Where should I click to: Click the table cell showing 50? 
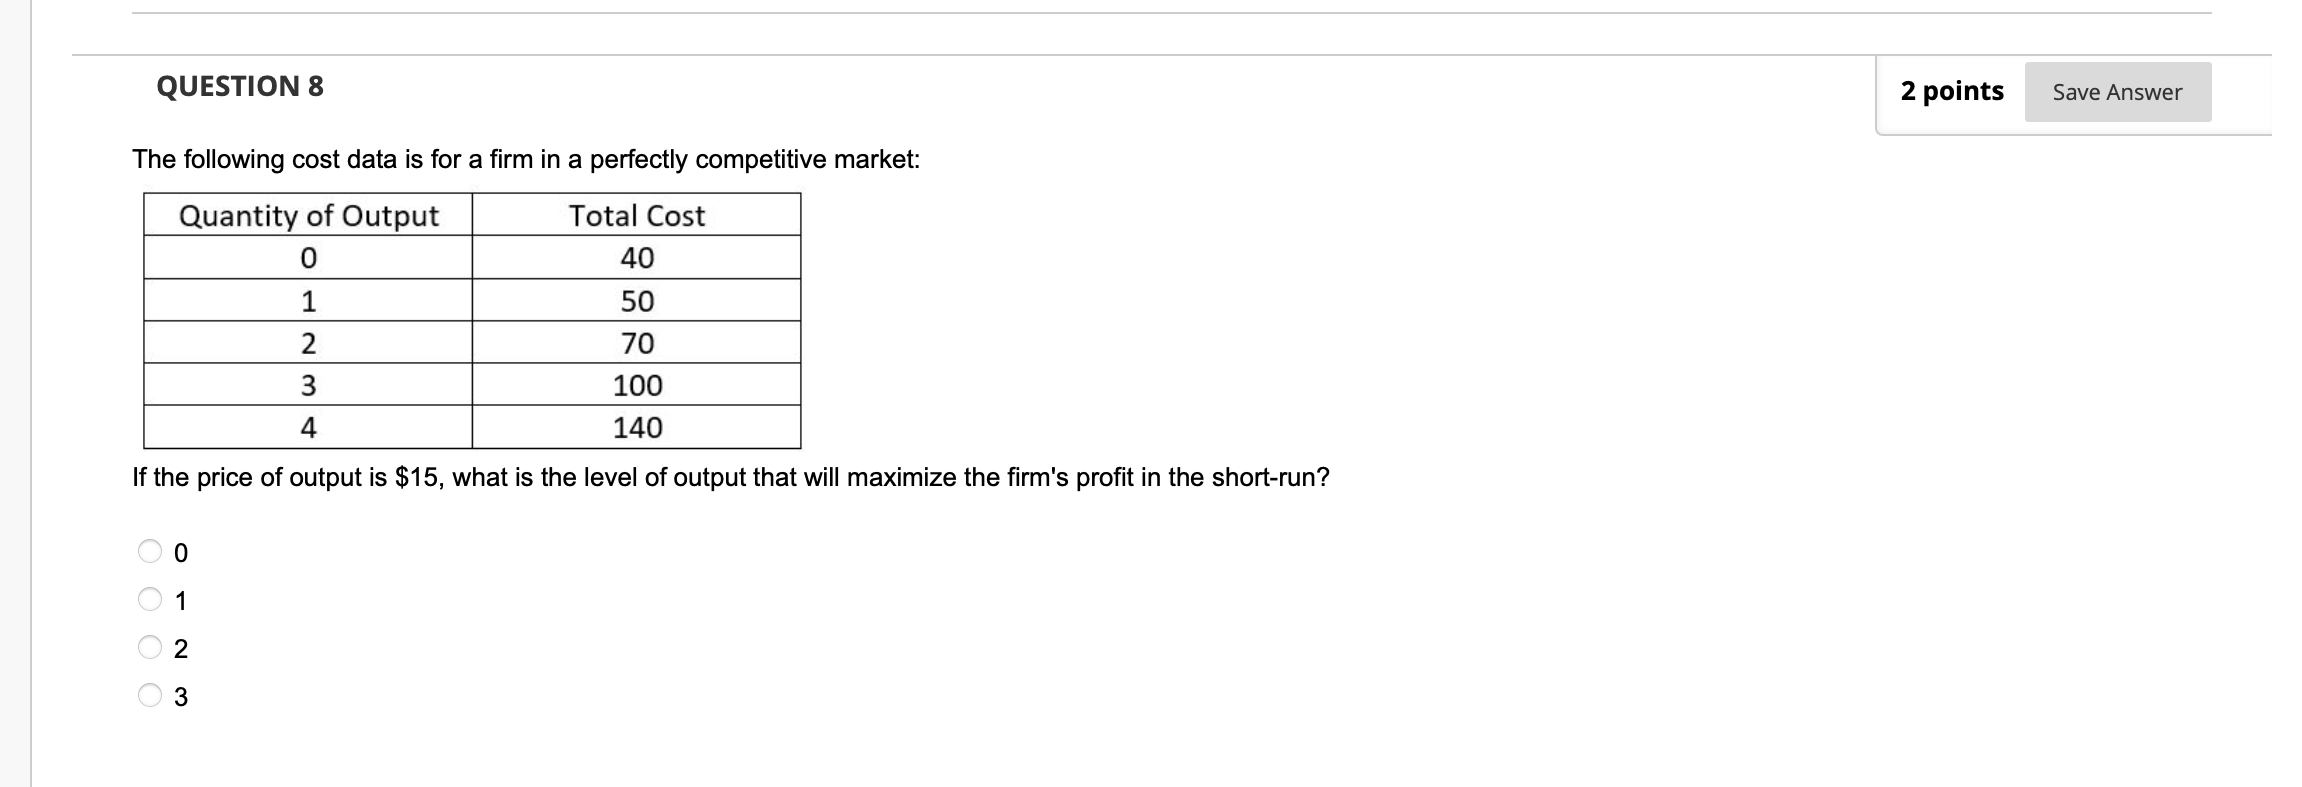point(637,300)
